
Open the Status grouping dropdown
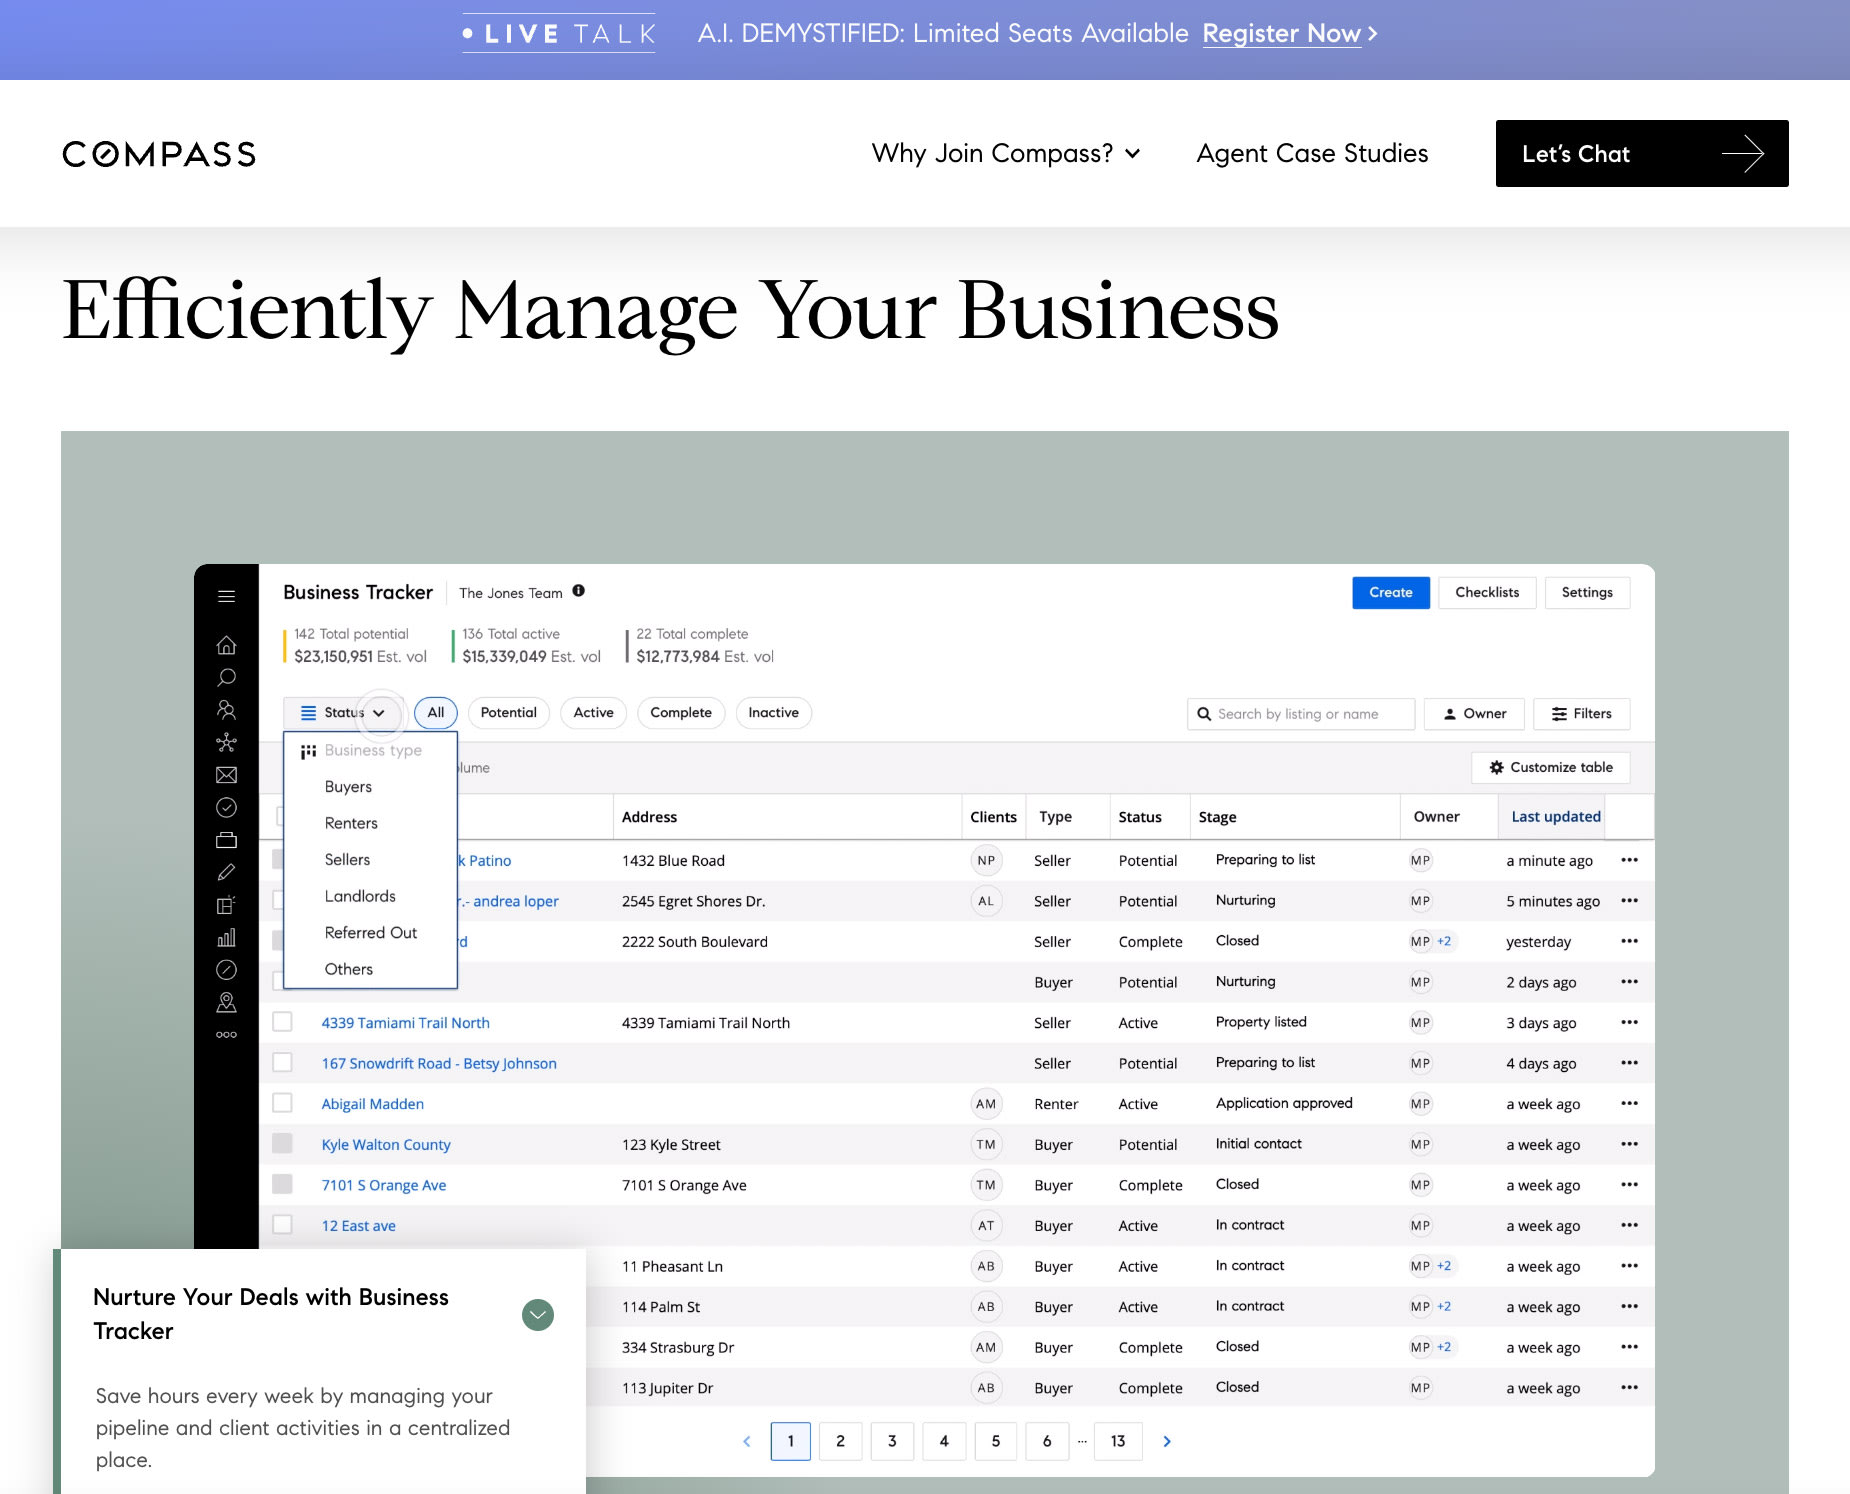click(343, 713)
